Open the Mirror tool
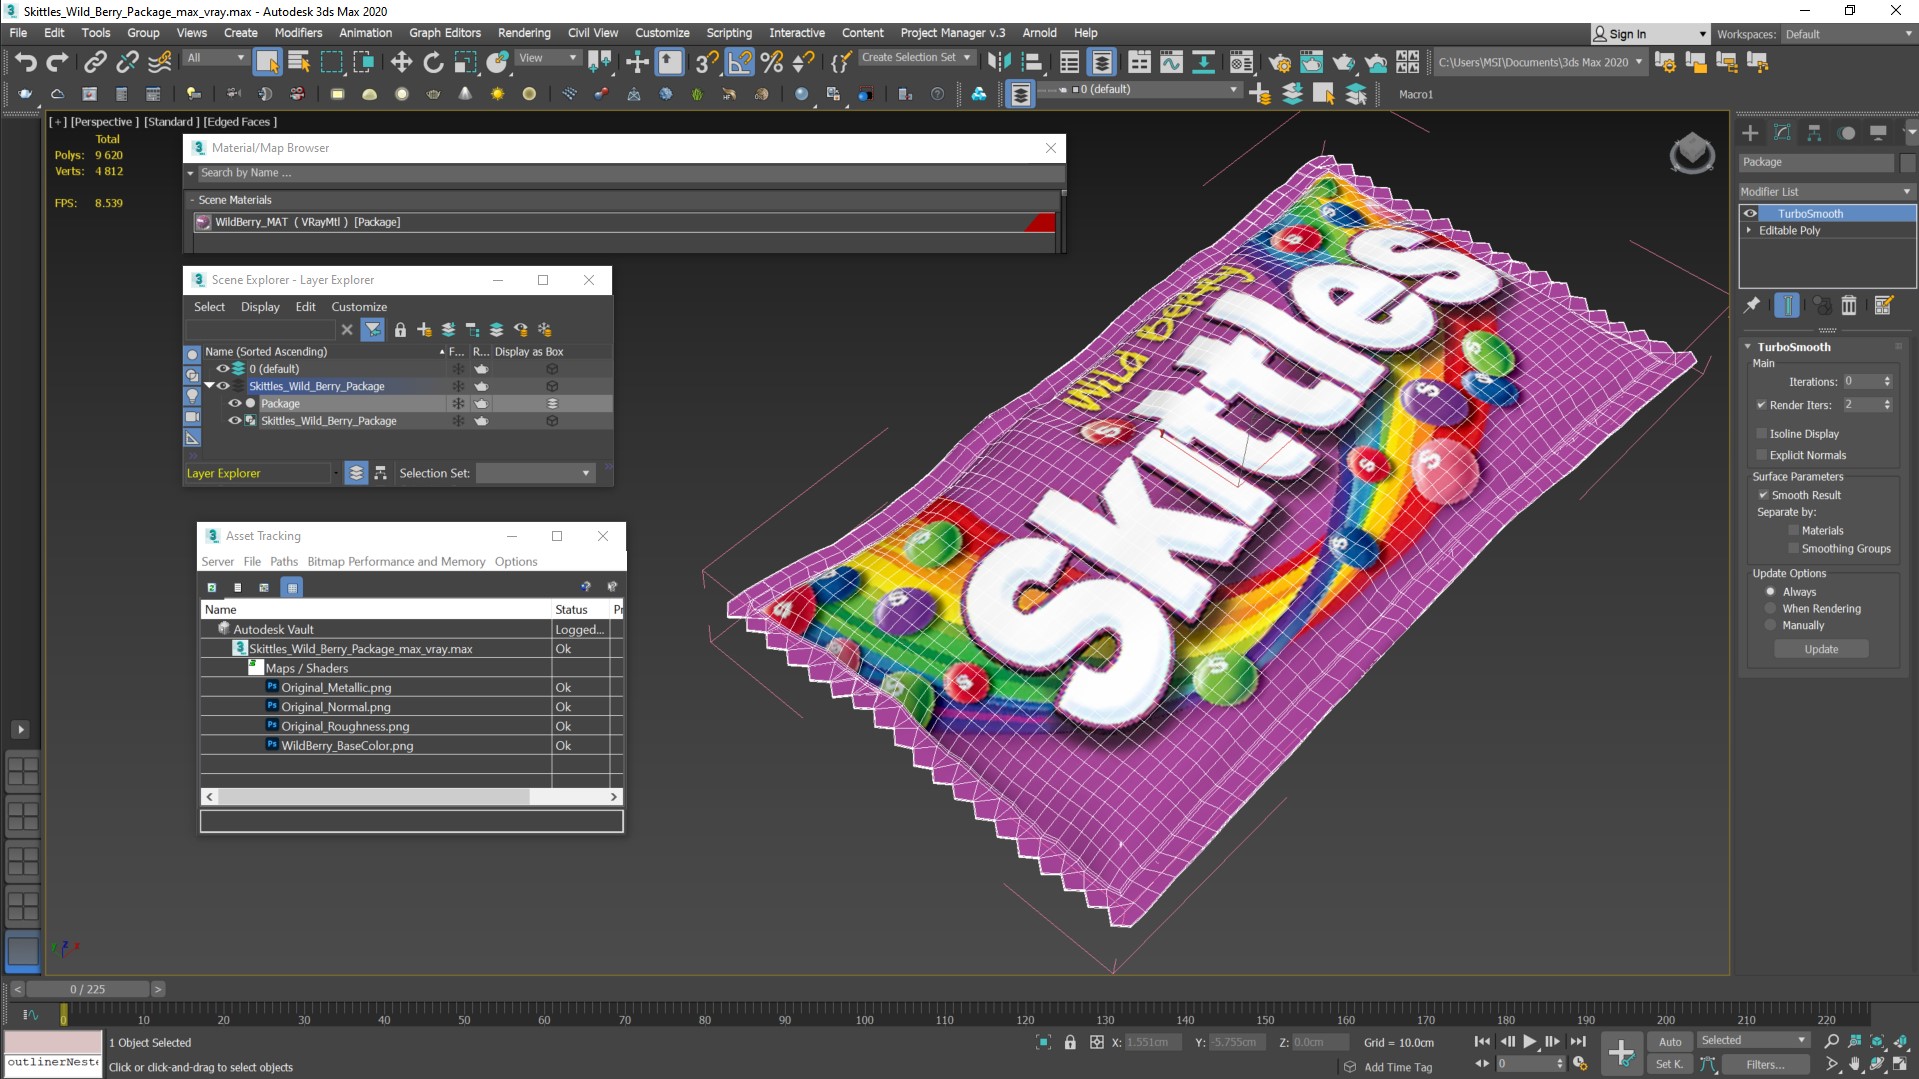 (998, 63)
